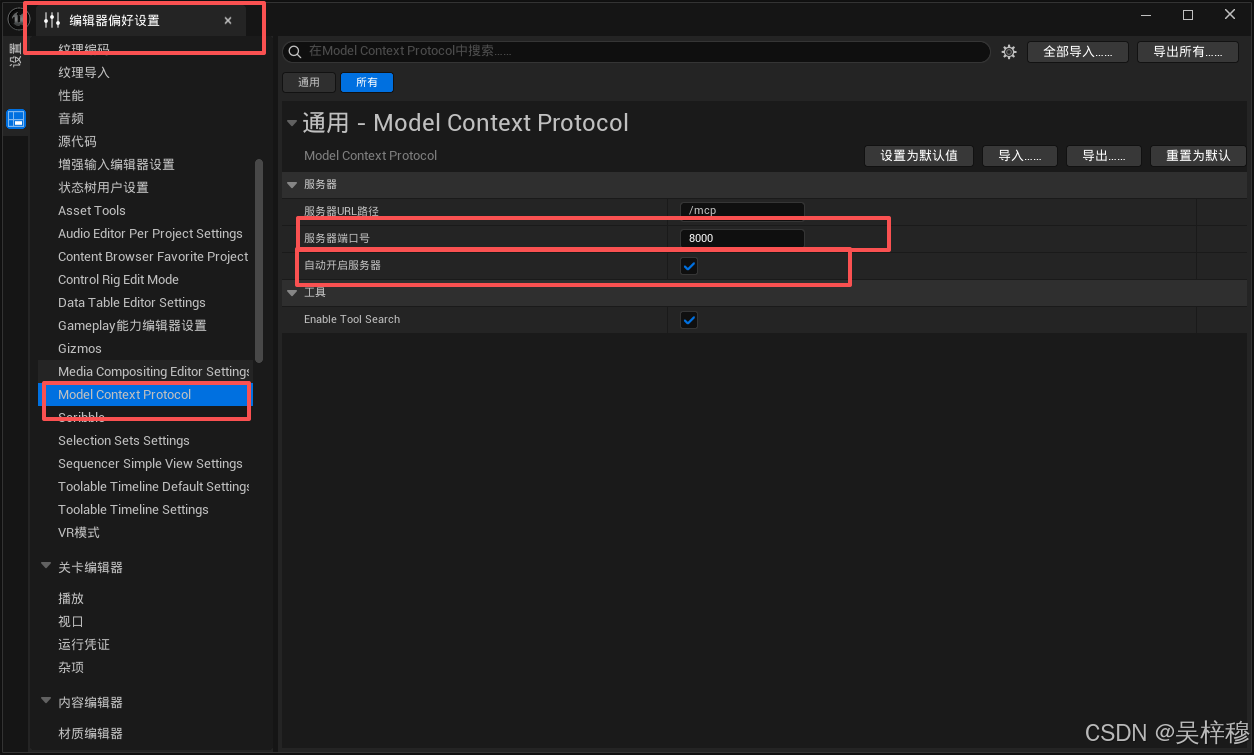Select 性能 in the settings list
Image resolution: width=1254 pixels, height=755 pixels.
(71, 95)
